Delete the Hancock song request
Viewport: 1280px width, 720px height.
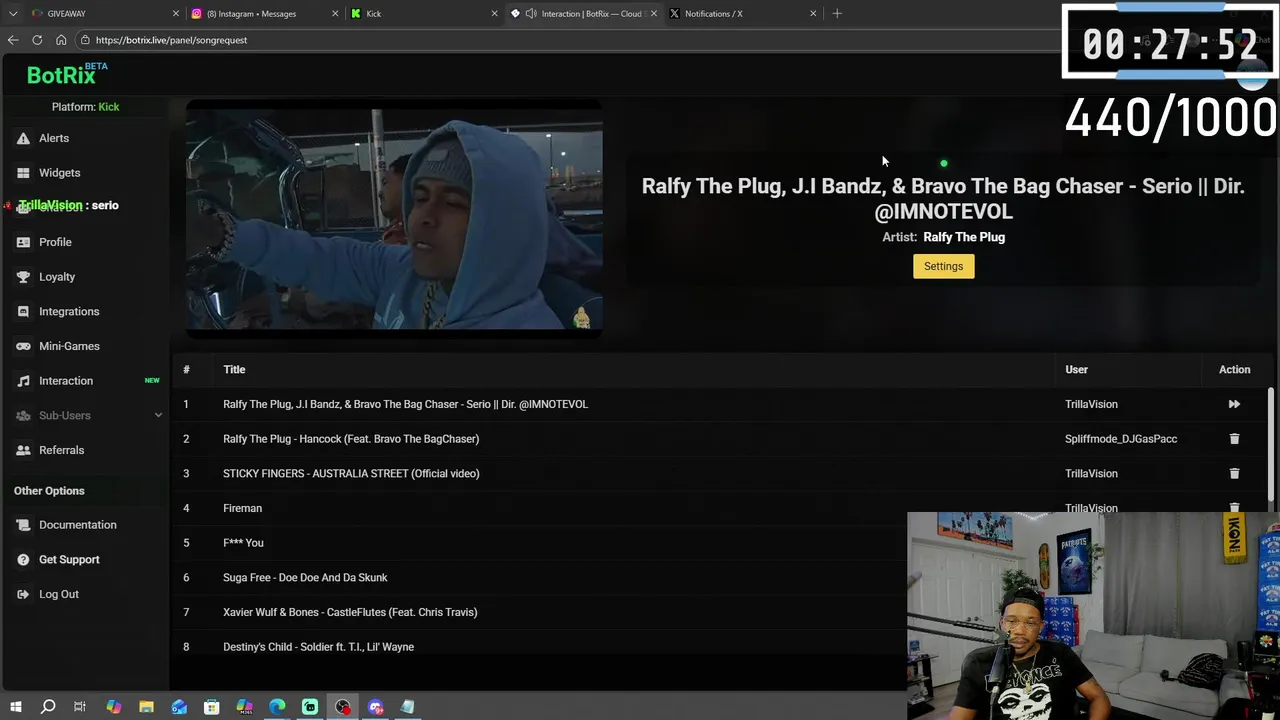click(x=1234, y=439)
